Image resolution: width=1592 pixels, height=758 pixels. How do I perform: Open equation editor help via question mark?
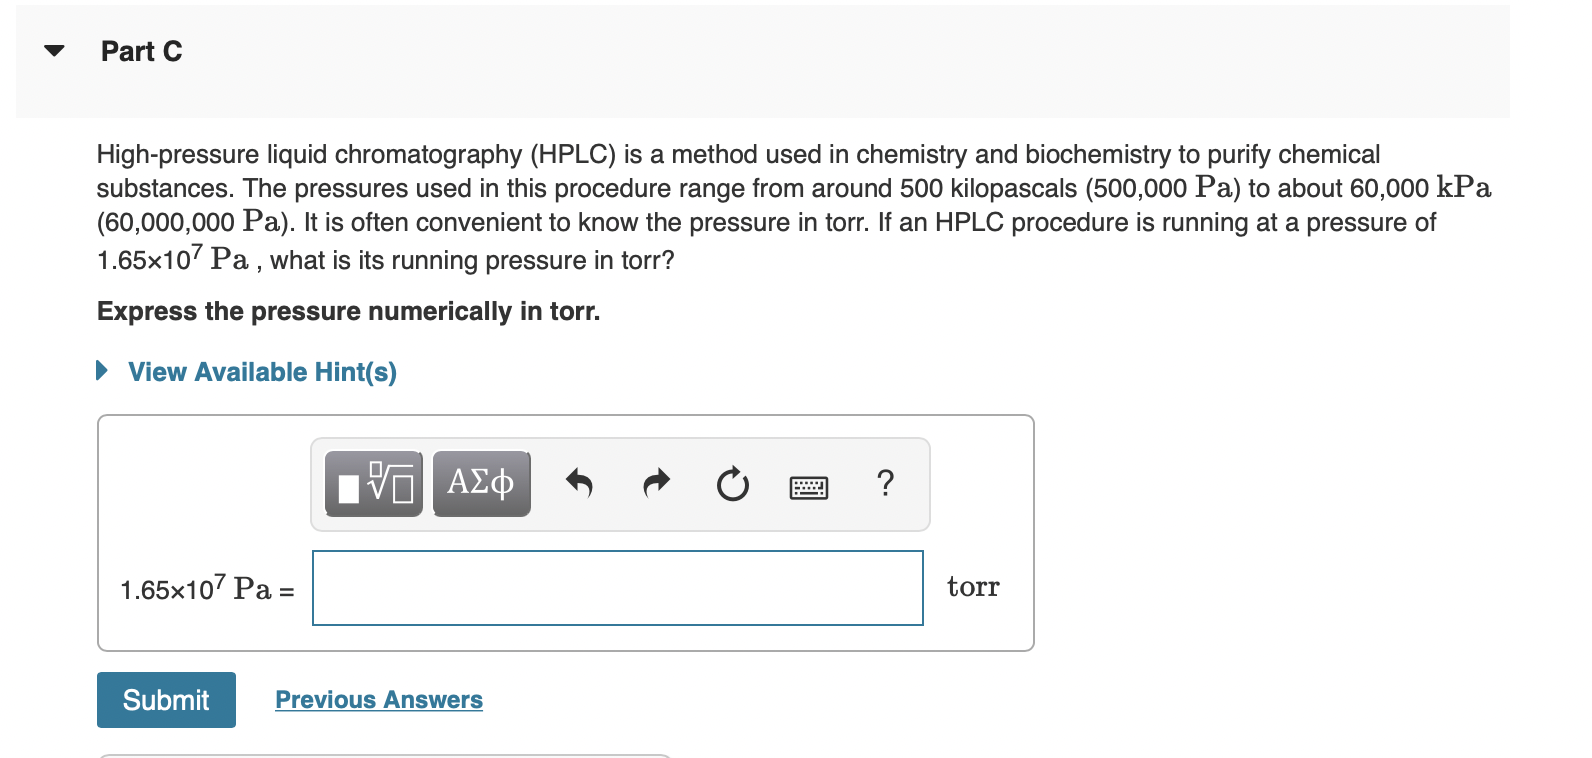point(886,484)
